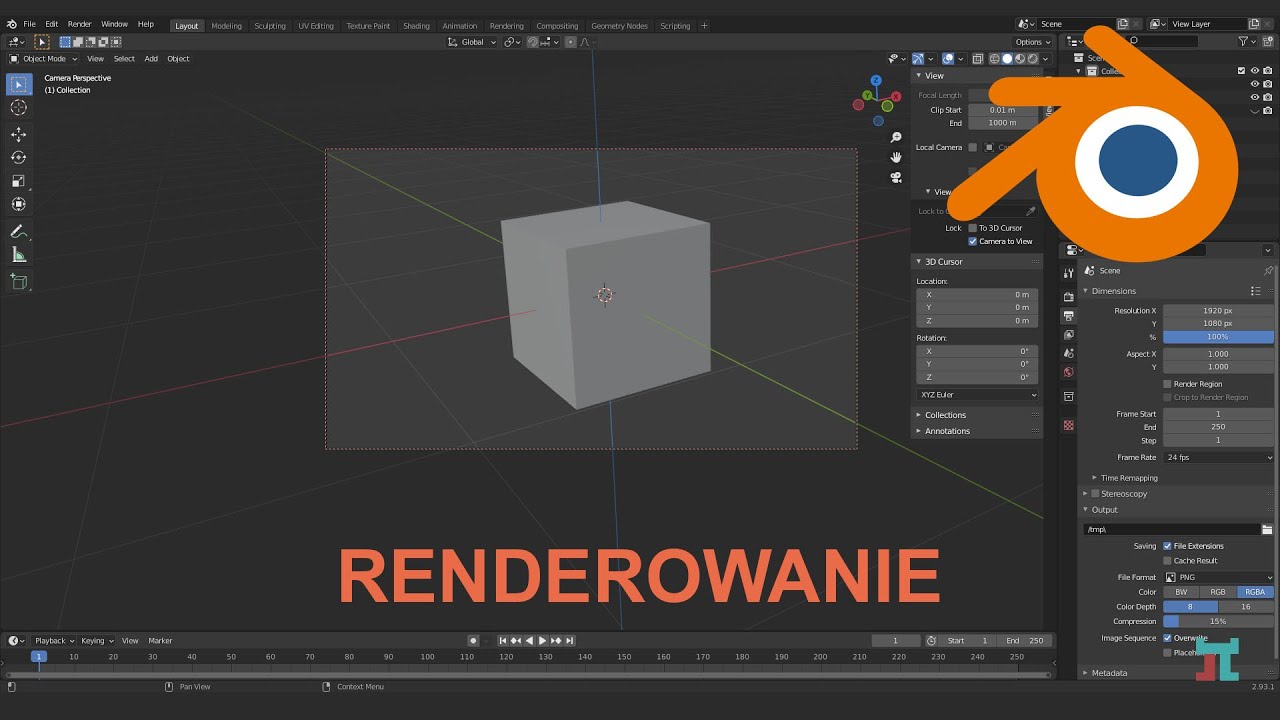Select the Annotate tool
This screenshot has width=1280, height=720.
18,231
